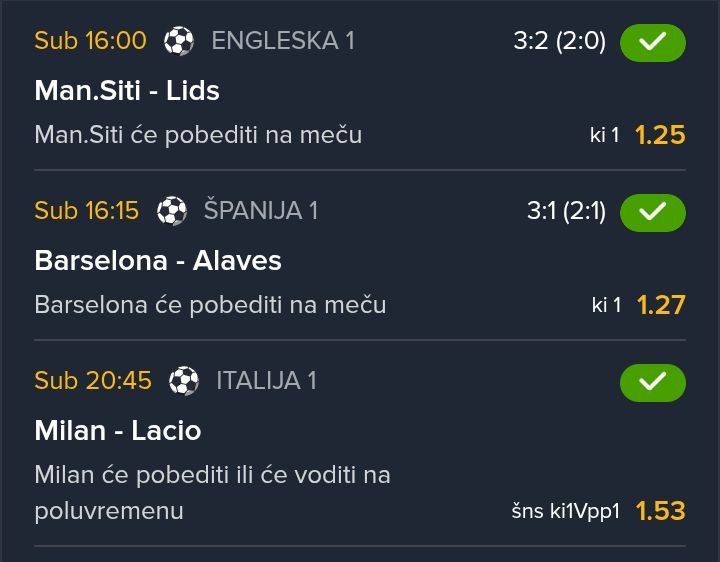The width and height of the screenshot is (720, 562).
Task: Click the 3:1 (2:1) score result
Action: [x=566, y=211]
